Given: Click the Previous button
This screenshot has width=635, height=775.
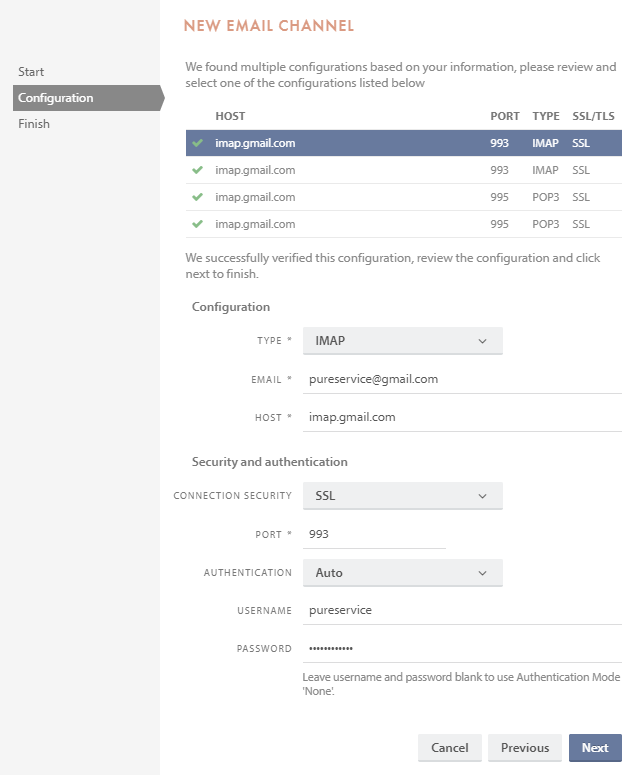Looking at the screenshot, I should tap(525, 748).
